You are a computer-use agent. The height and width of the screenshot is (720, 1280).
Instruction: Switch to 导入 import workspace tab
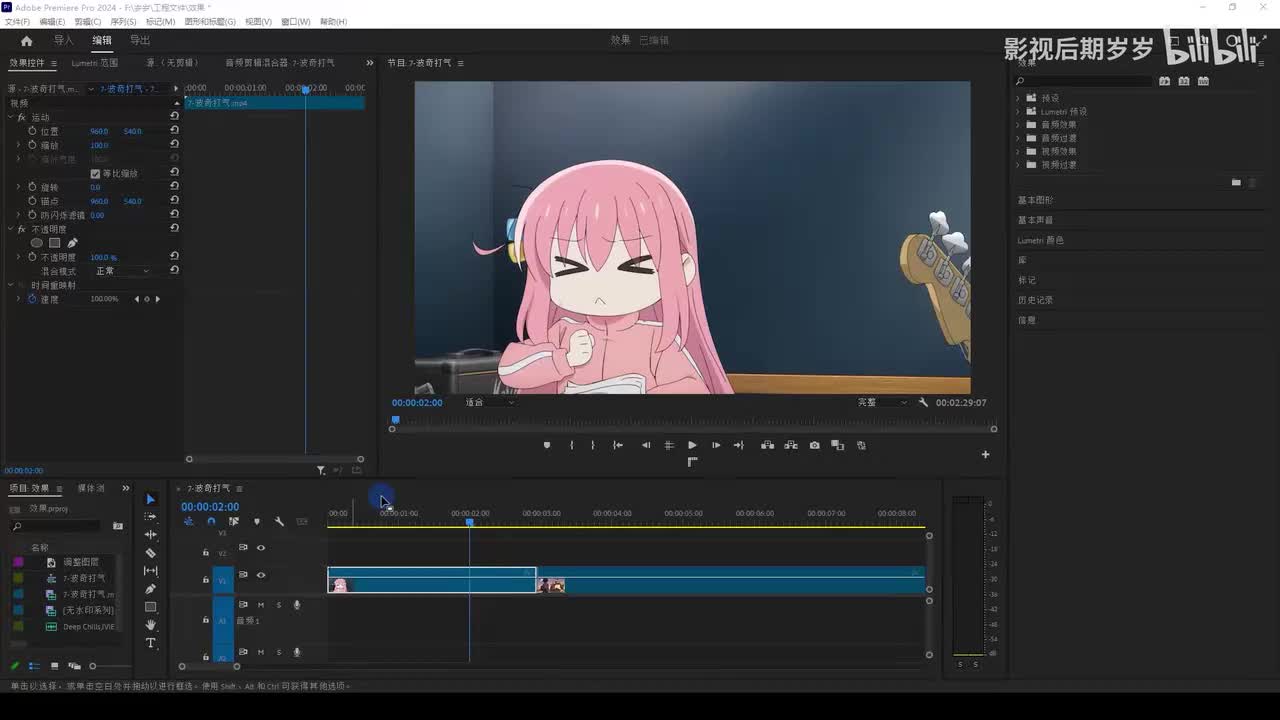pos(64,41)
